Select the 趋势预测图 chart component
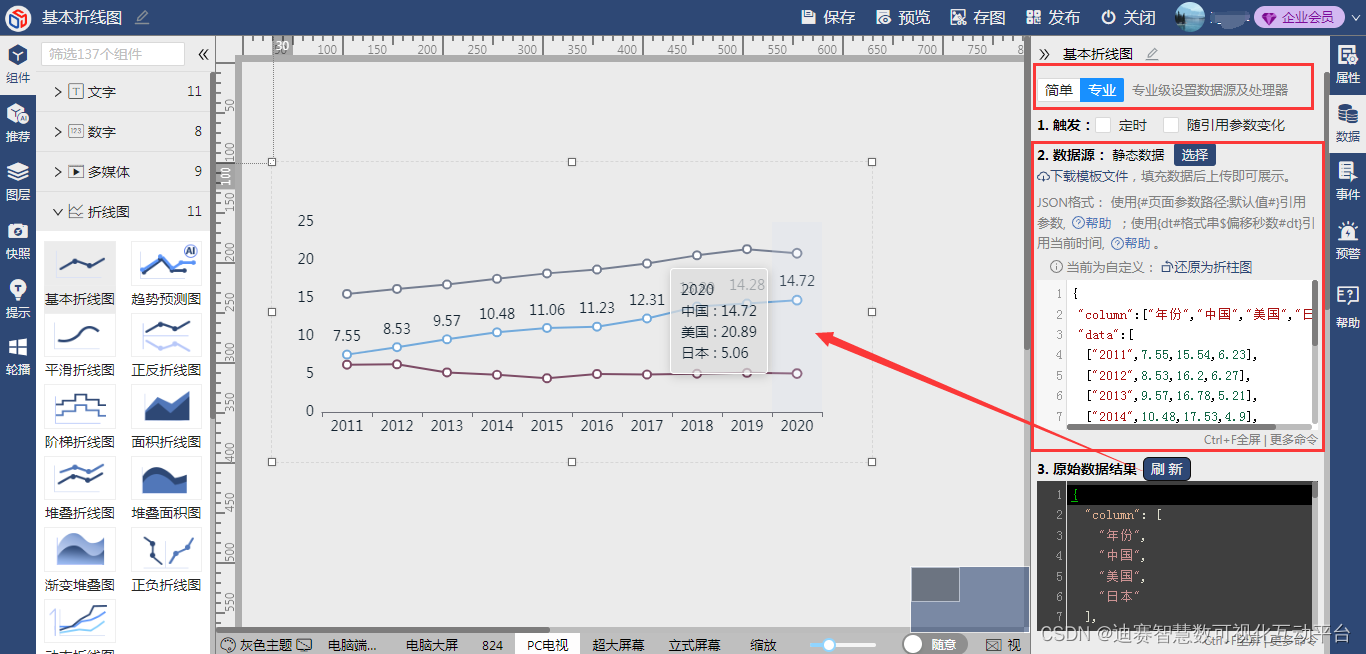 click(x=166, y=273)
